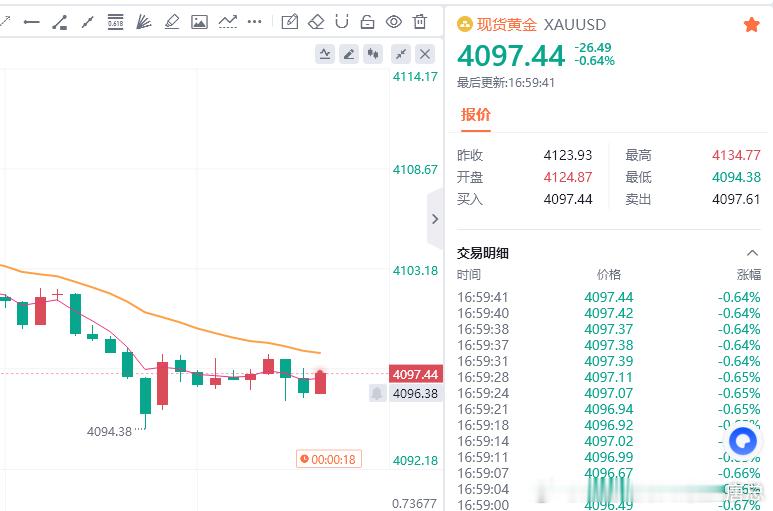Click the 最低 value 4094.38 in quote panel
This screenshot has width=773, height=511.
coord(736,177)
